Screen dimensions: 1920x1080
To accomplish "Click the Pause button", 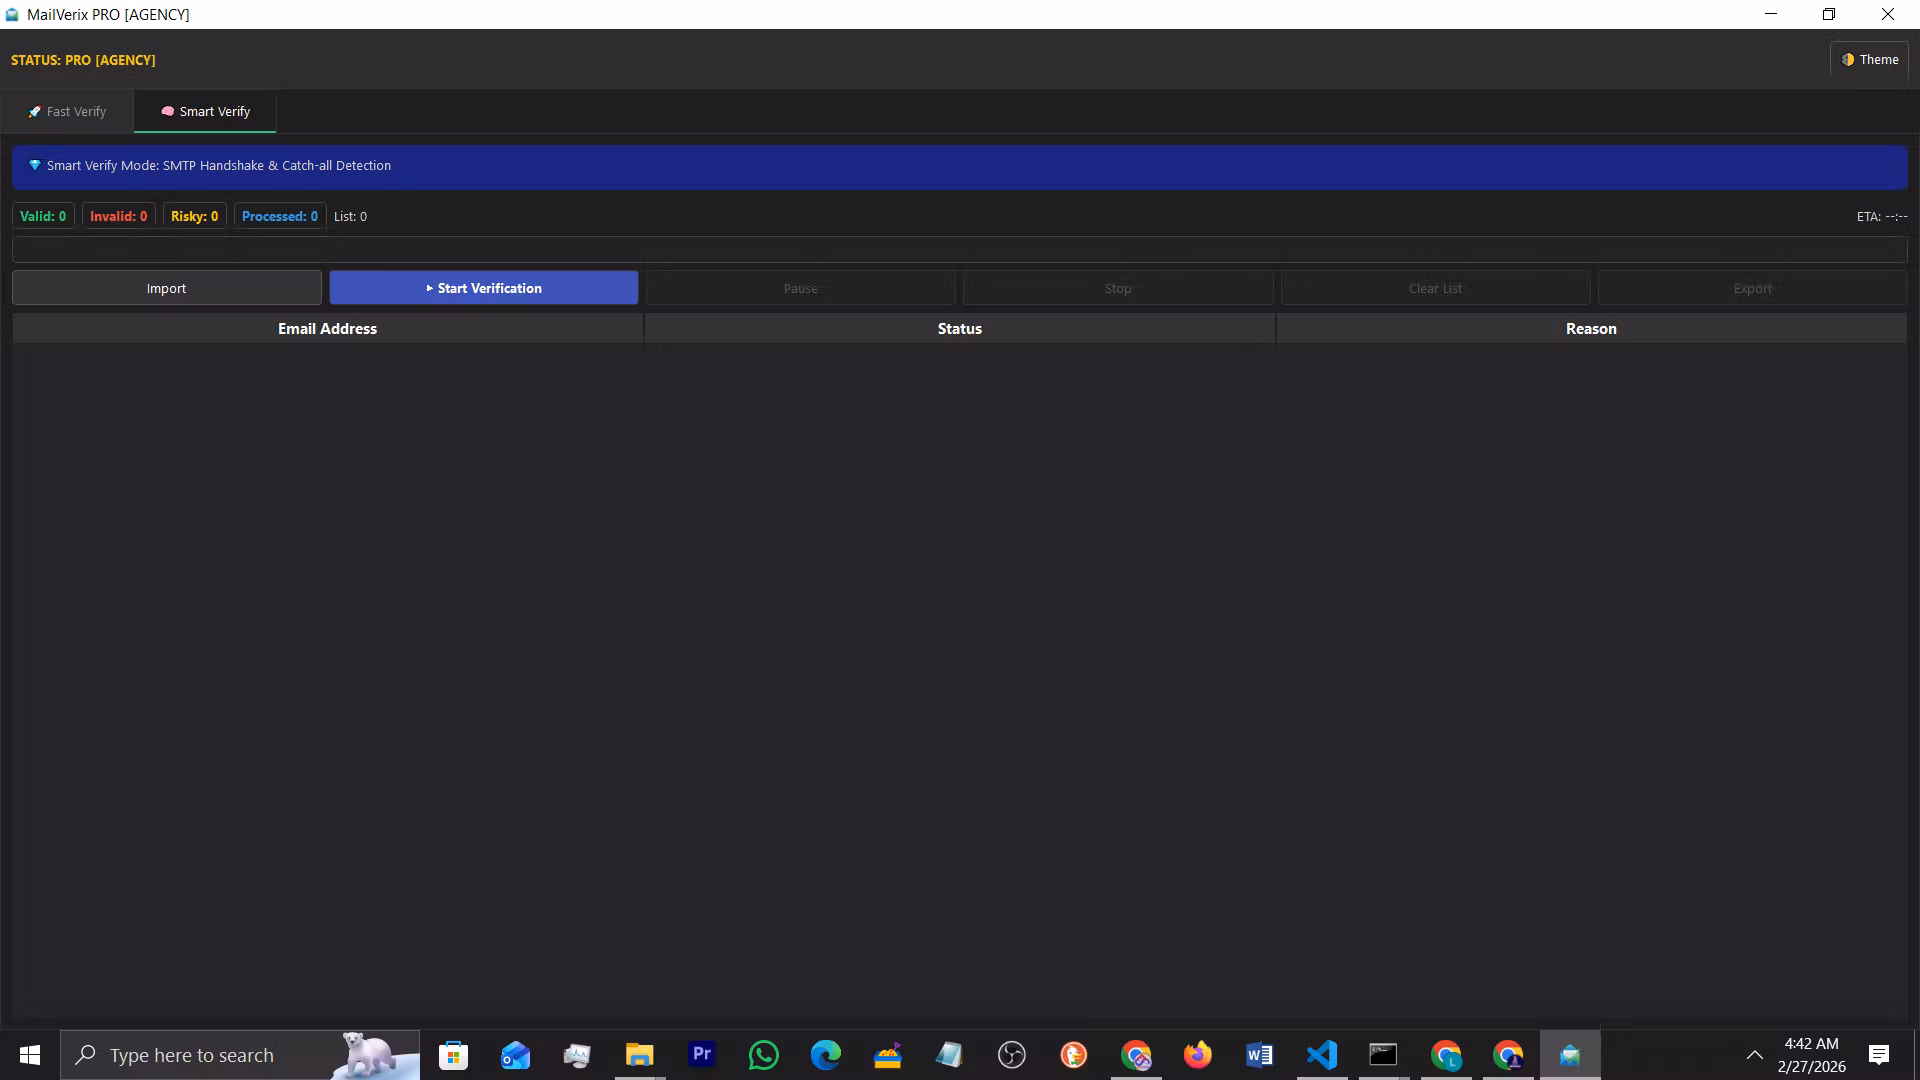I will tap(801, 288).
